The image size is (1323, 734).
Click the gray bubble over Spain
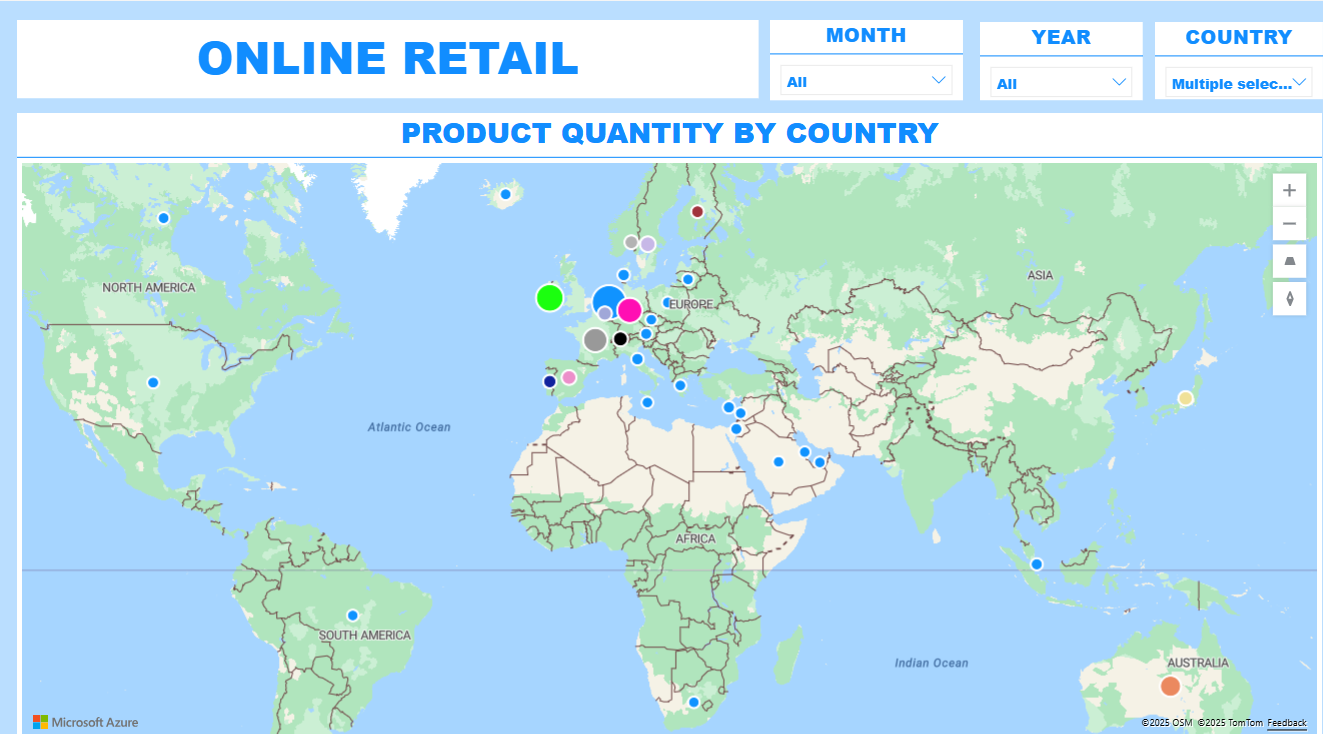click(x=595, y=340)
